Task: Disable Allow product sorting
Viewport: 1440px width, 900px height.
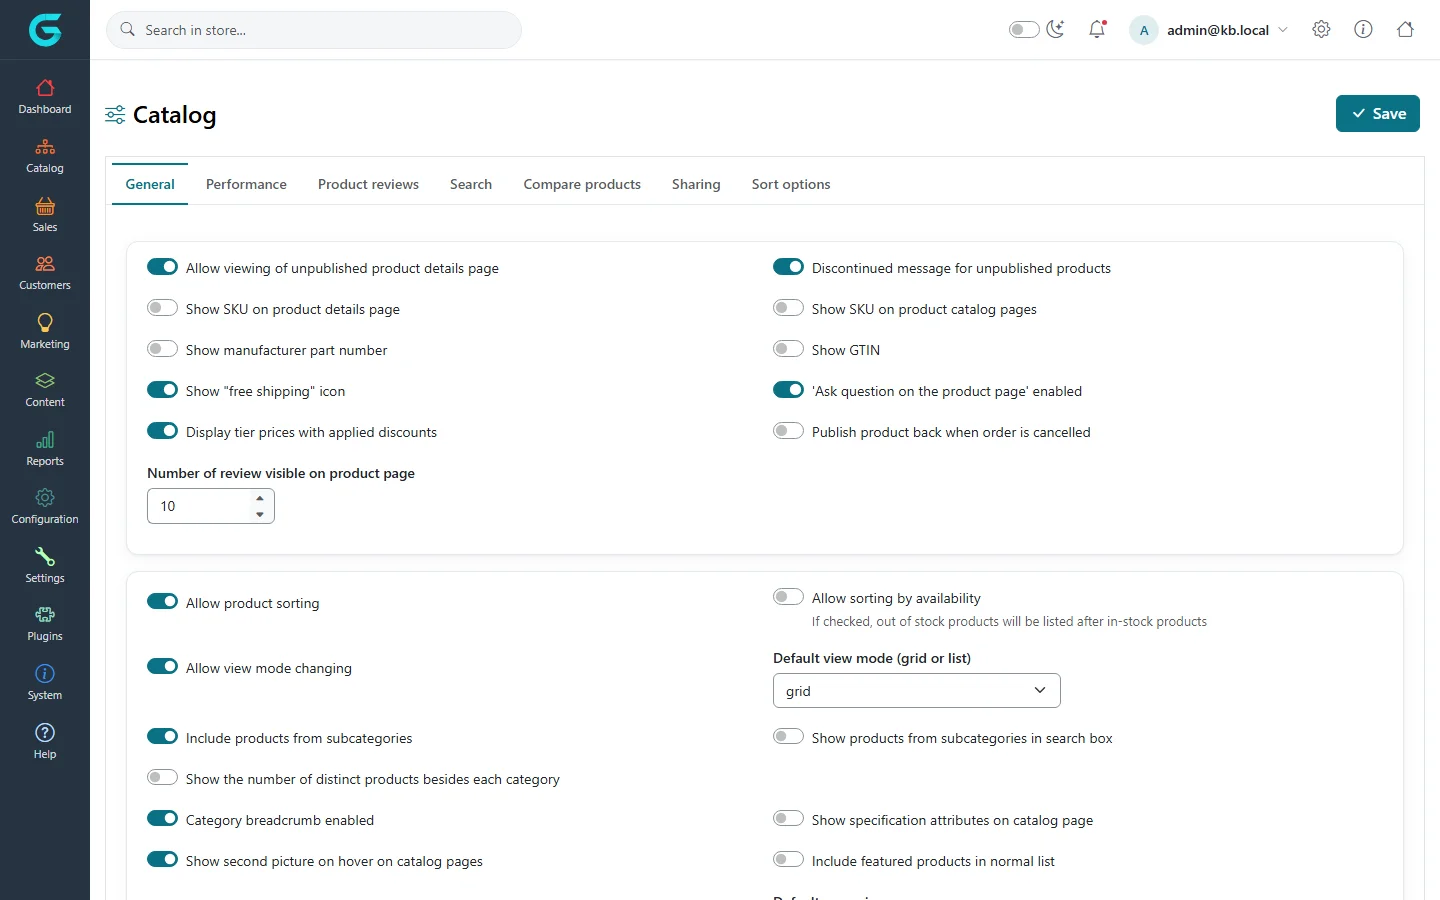Action: point(162,601)
